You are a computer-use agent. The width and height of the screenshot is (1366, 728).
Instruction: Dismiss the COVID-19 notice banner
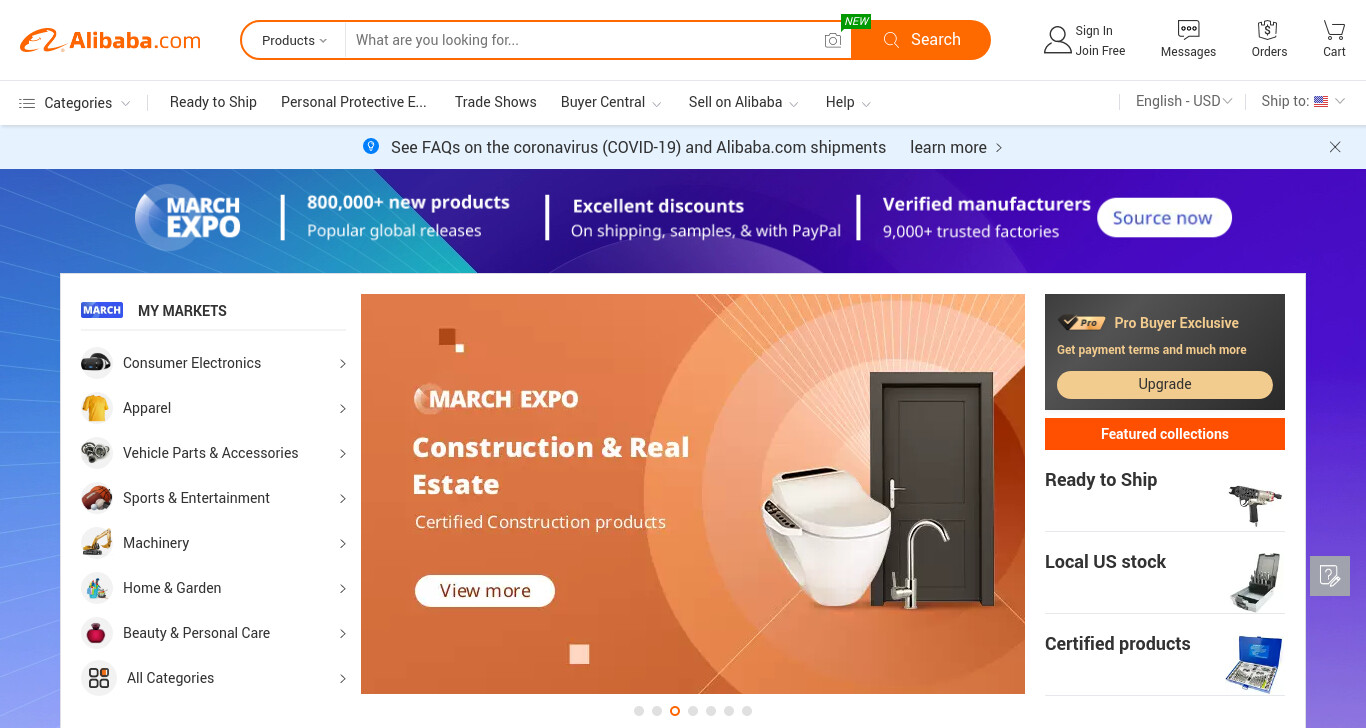(x=1335, y=147)
